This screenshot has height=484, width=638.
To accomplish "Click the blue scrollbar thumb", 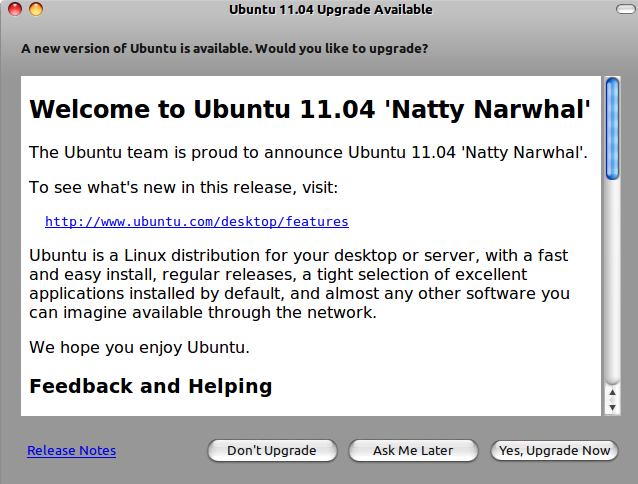I will point(612,129).
